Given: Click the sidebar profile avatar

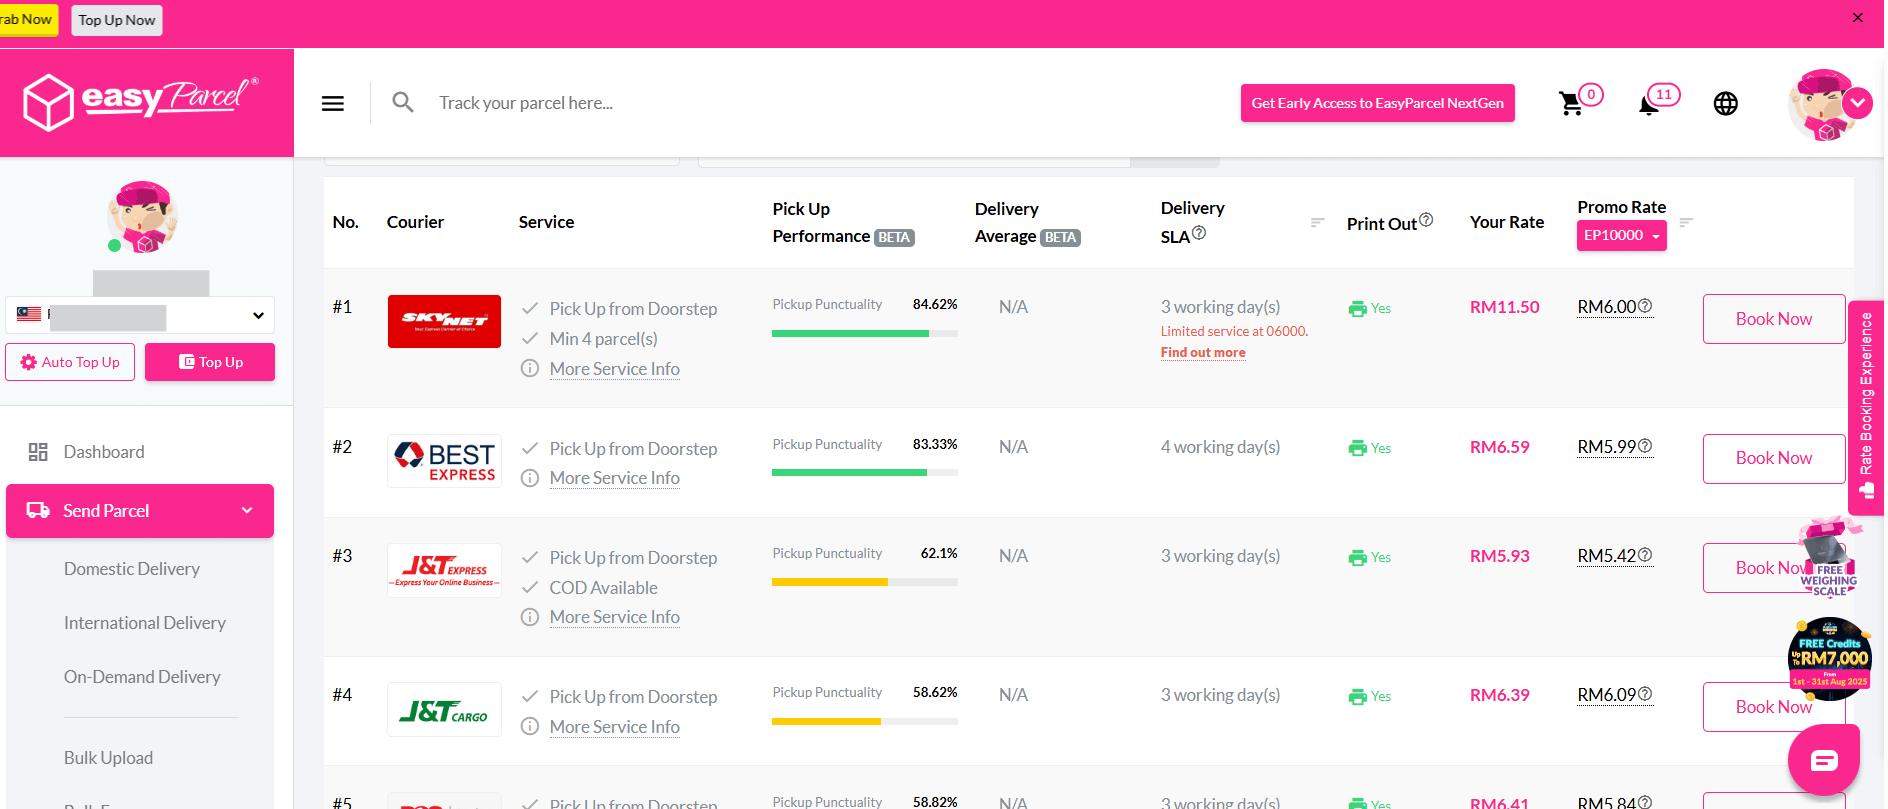Looking at the screenshot, I should tap(143, 217).
